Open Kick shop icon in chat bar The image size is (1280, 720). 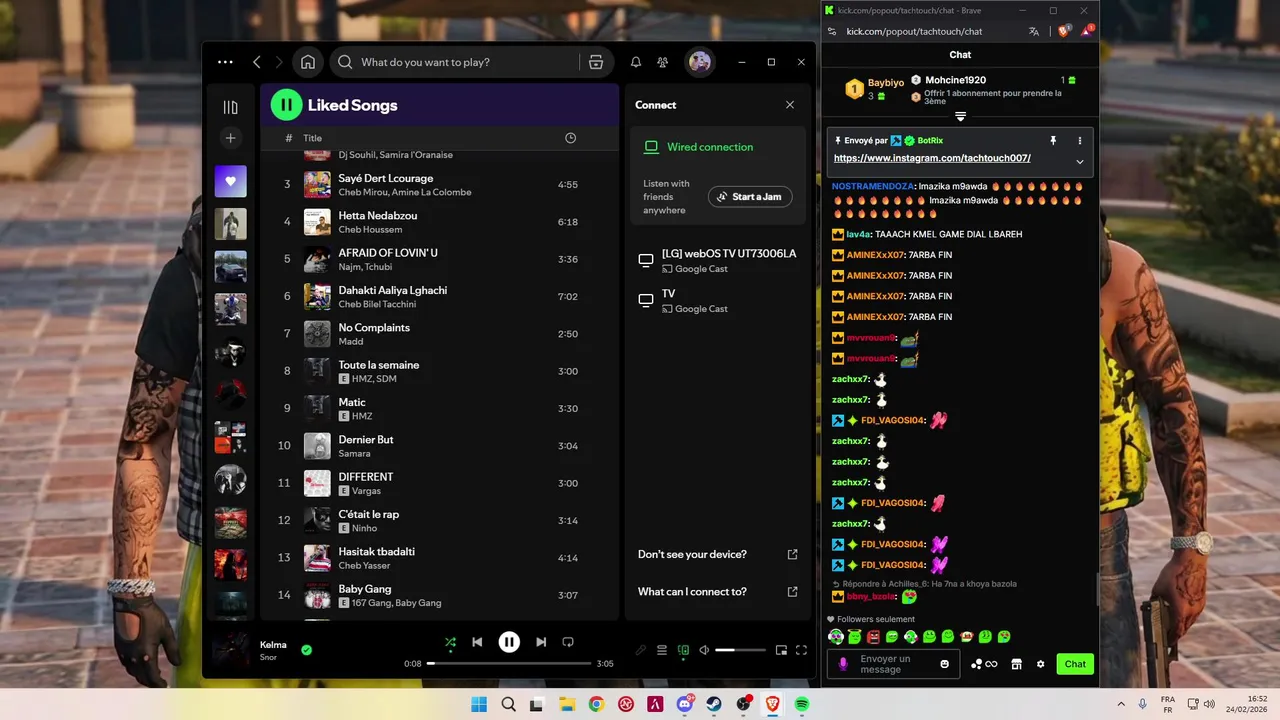pos(1016,664)
